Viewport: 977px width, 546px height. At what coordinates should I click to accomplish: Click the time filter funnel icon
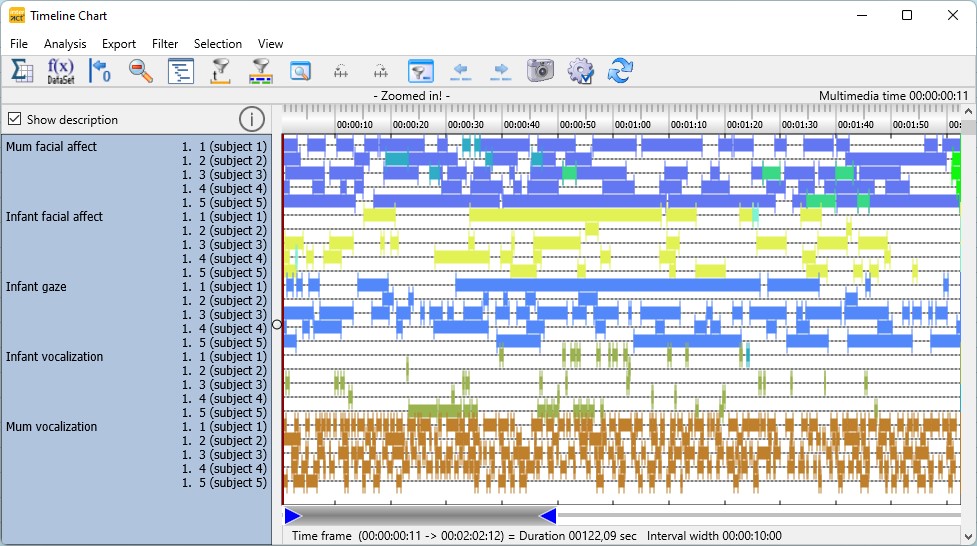point(221,70)
